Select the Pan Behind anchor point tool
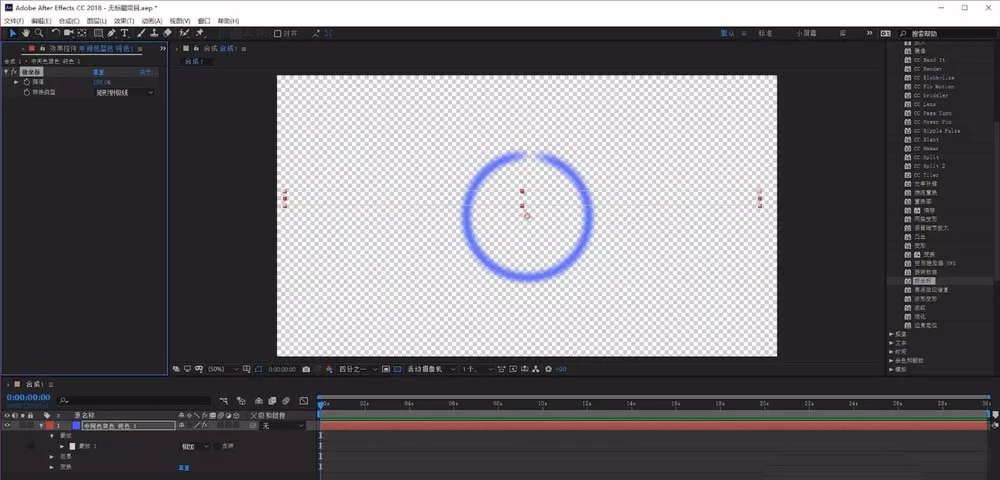Screen dimensions: 1000x480 [x=82, y=33]
